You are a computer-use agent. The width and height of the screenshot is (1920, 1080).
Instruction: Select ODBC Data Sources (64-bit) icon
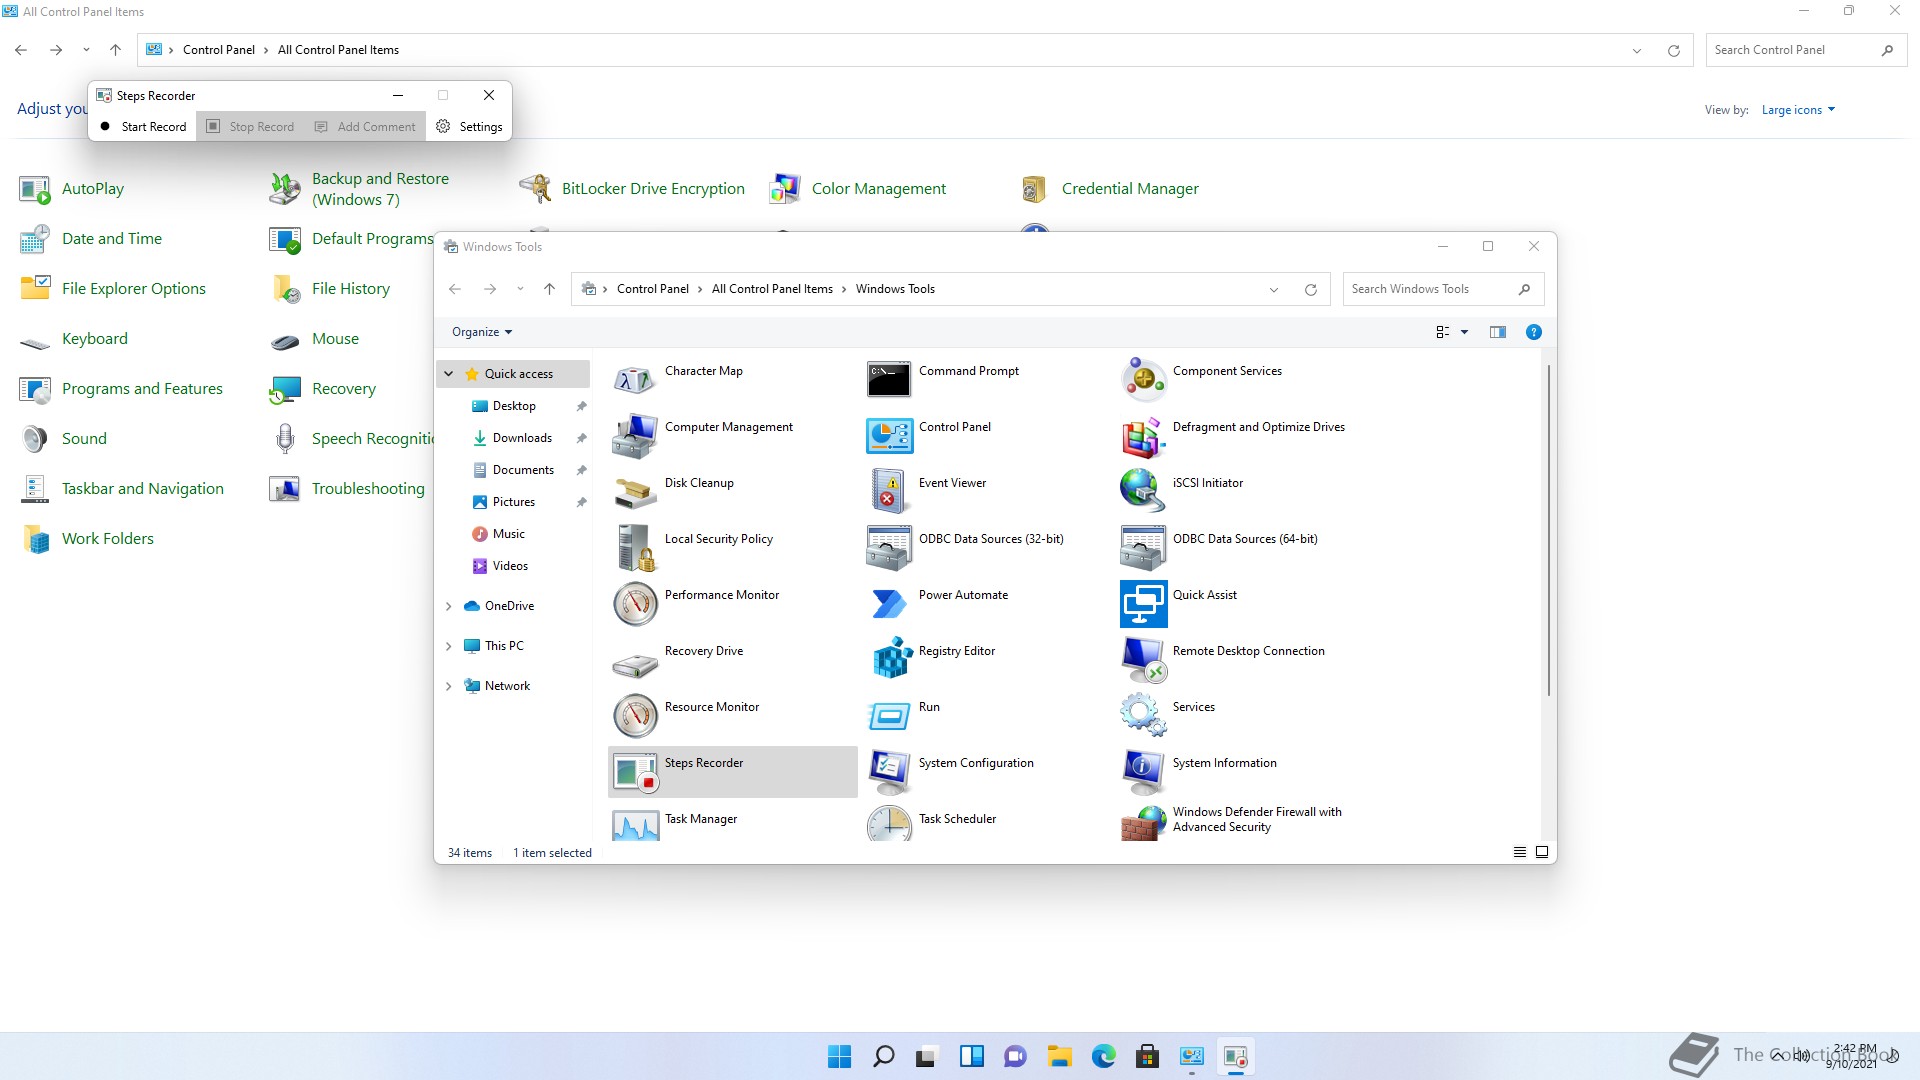[x=1143, y=547]
